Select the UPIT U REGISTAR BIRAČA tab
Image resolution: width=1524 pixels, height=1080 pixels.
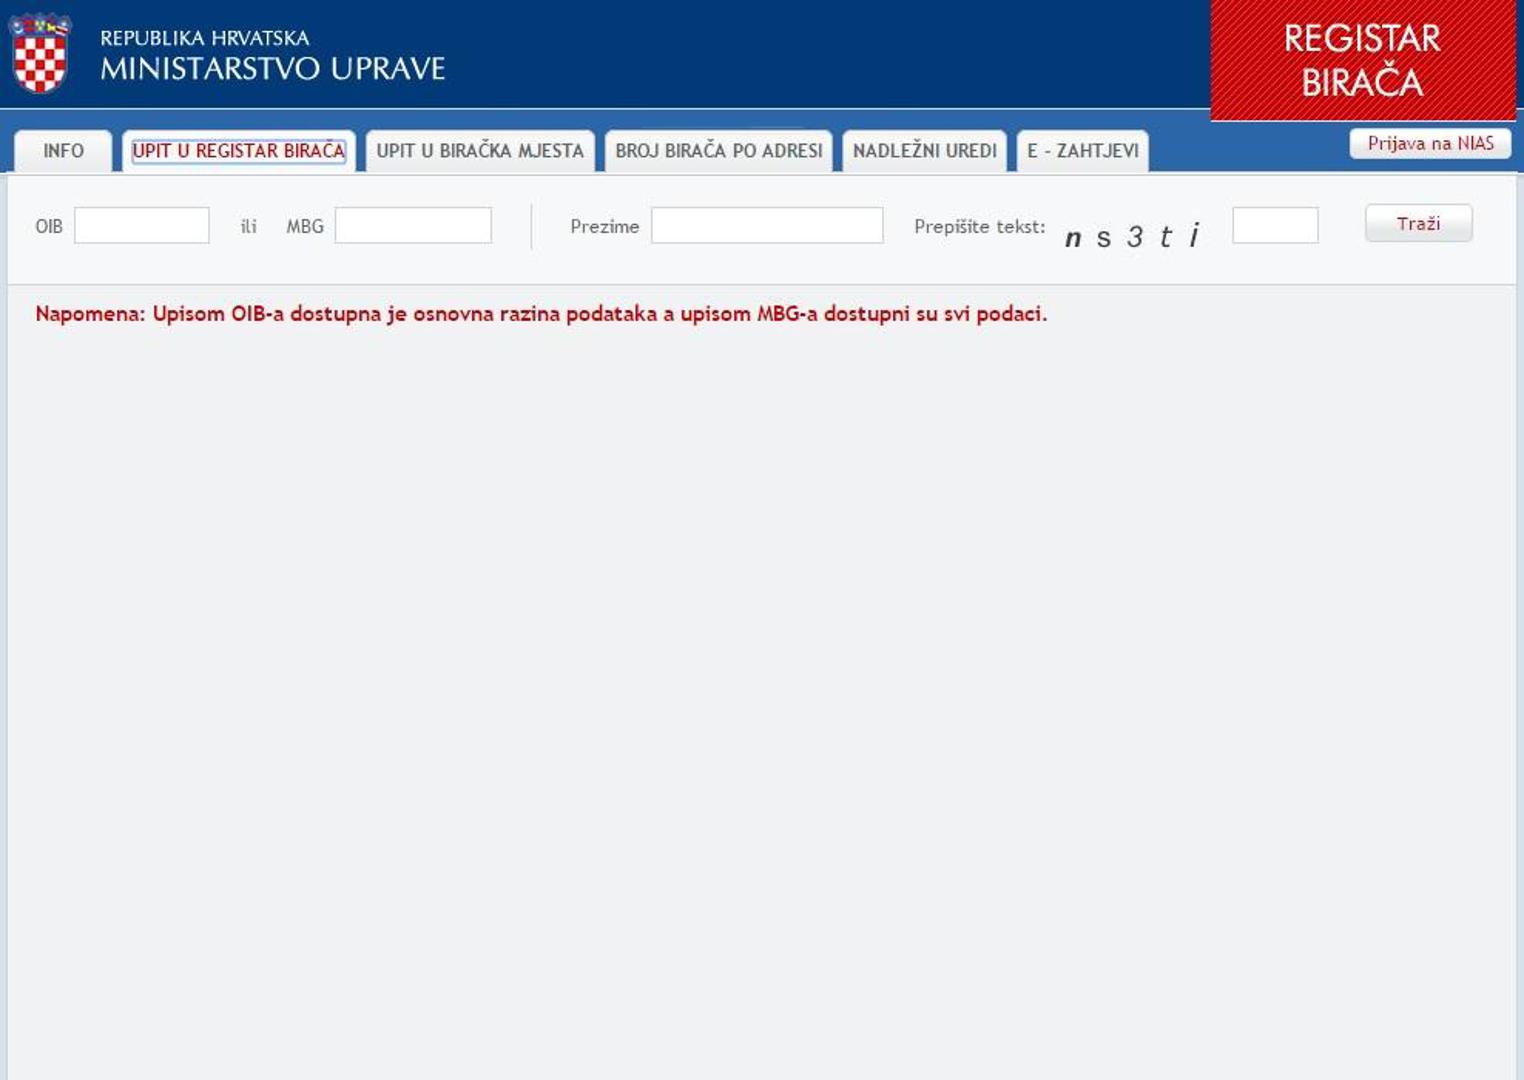[x=238, y=151]
